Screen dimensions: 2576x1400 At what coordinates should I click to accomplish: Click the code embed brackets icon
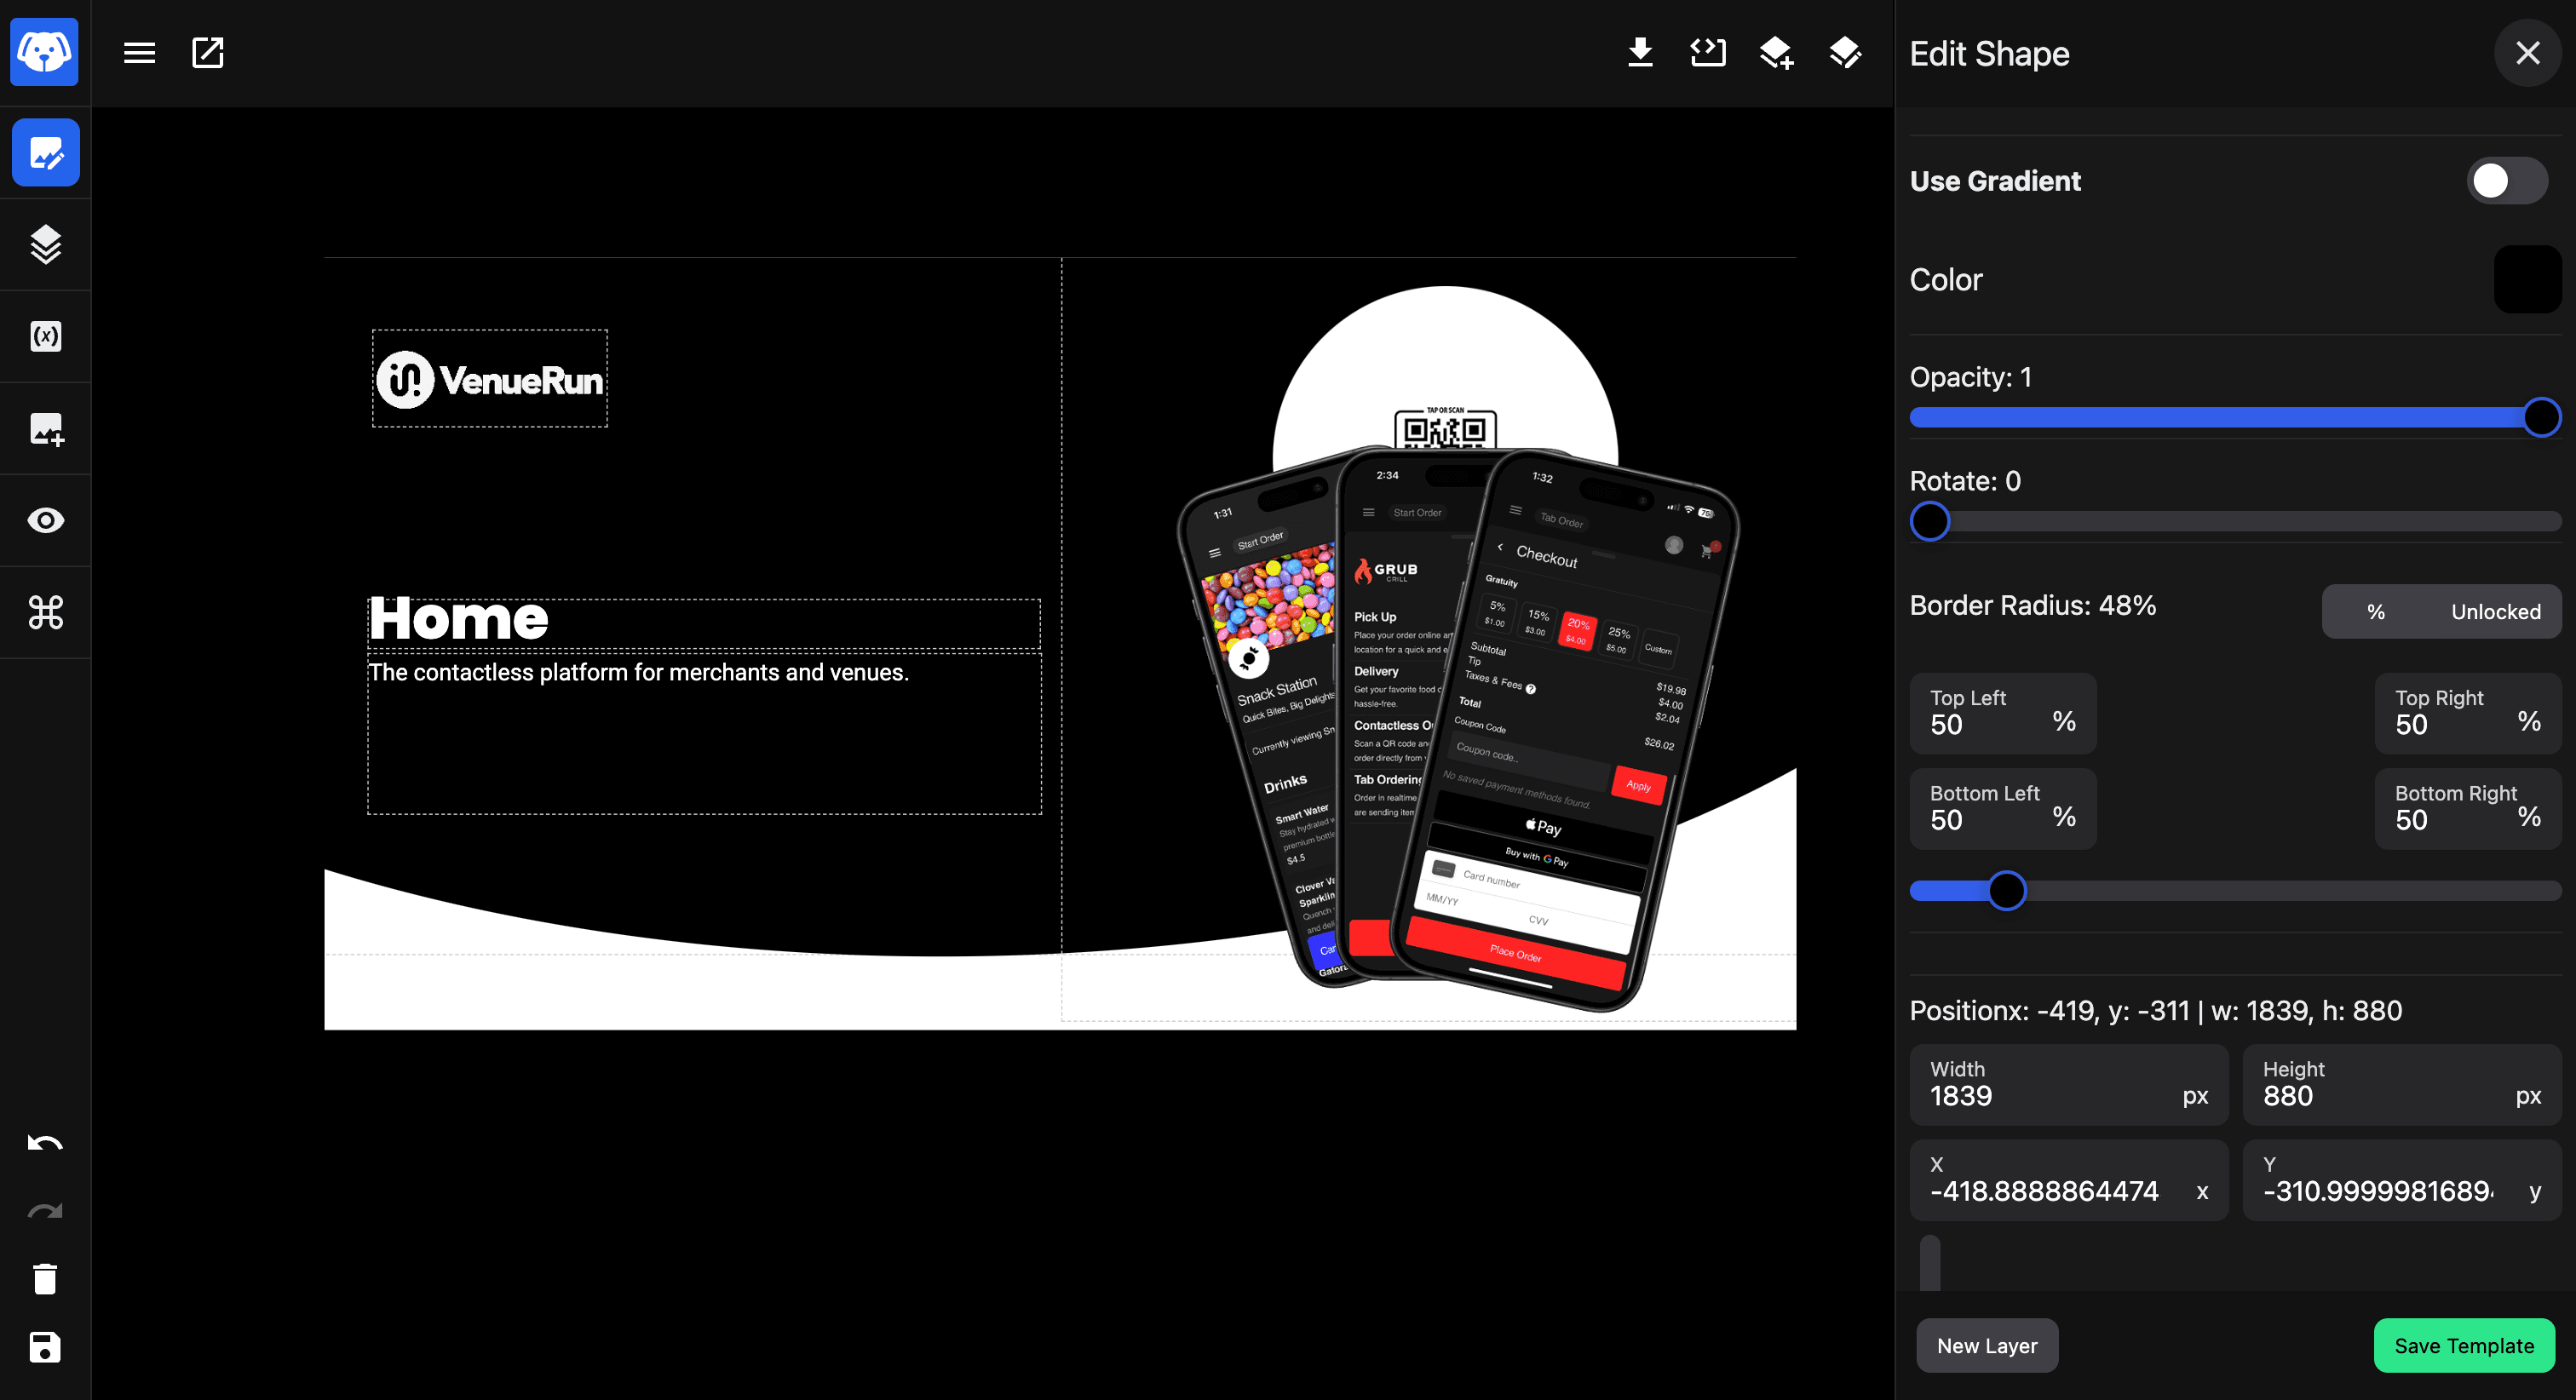[x=1708, y=52]
